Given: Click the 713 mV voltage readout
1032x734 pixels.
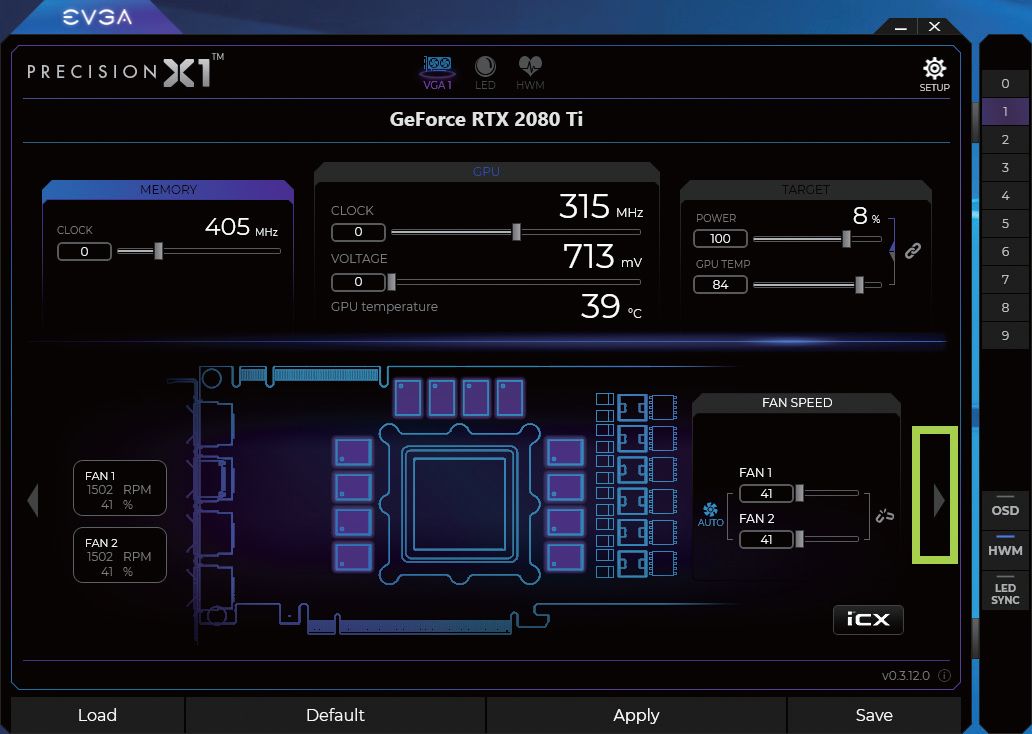Looking at the screenshot, I should coord(602,256).
